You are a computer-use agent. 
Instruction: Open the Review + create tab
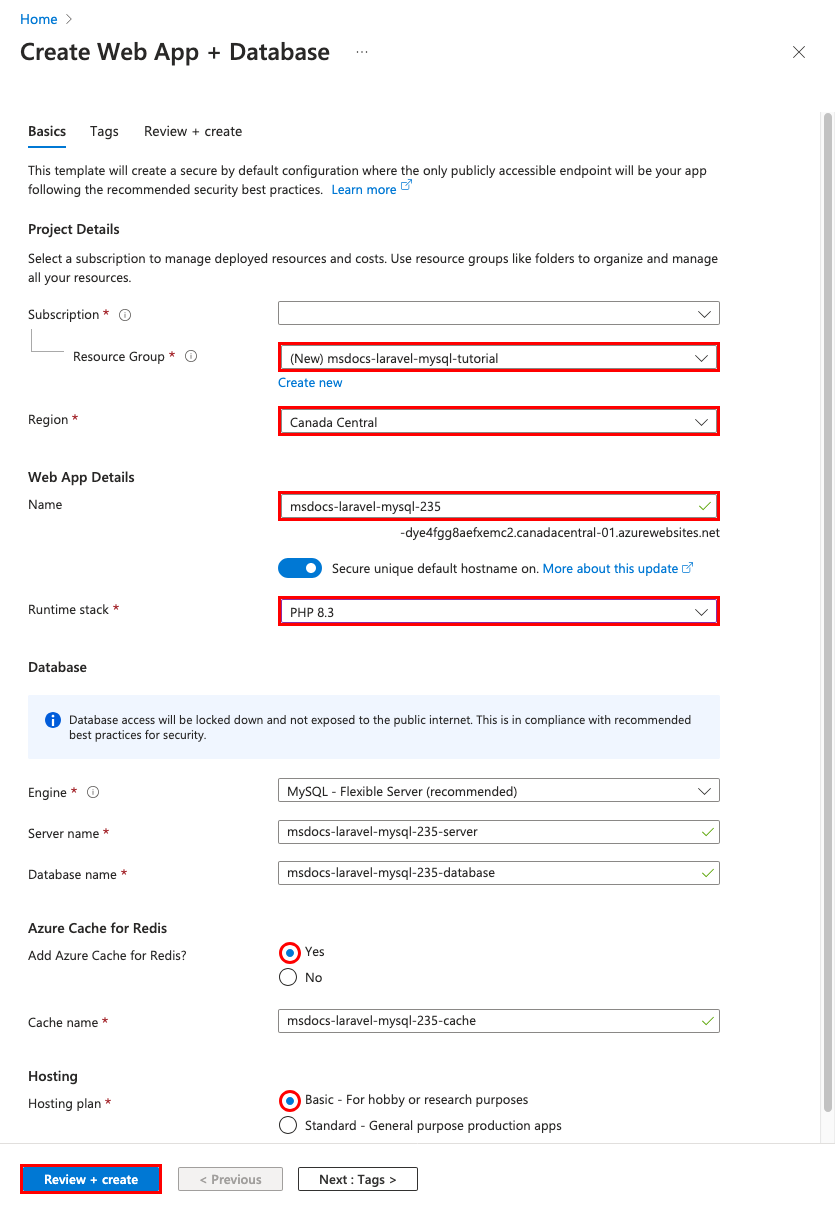tap(193, 131)
